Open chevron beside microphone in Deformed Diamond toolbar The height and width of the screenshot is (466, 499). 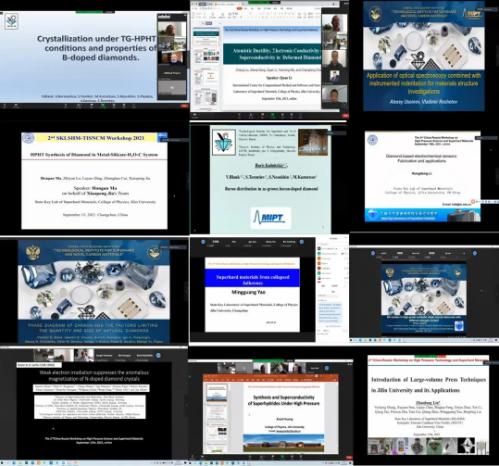[199, 114]
